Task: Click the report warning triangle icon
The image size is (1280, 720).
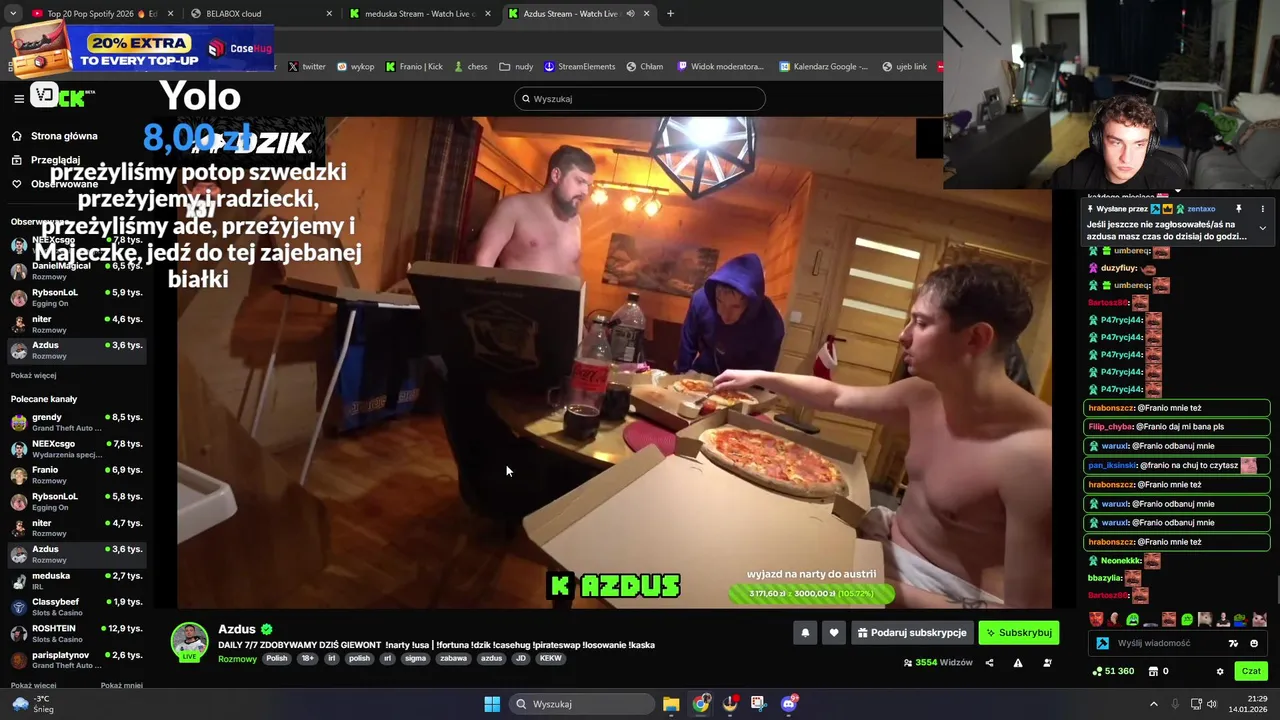Action: pyautogui.click(x=1018, y=662)
